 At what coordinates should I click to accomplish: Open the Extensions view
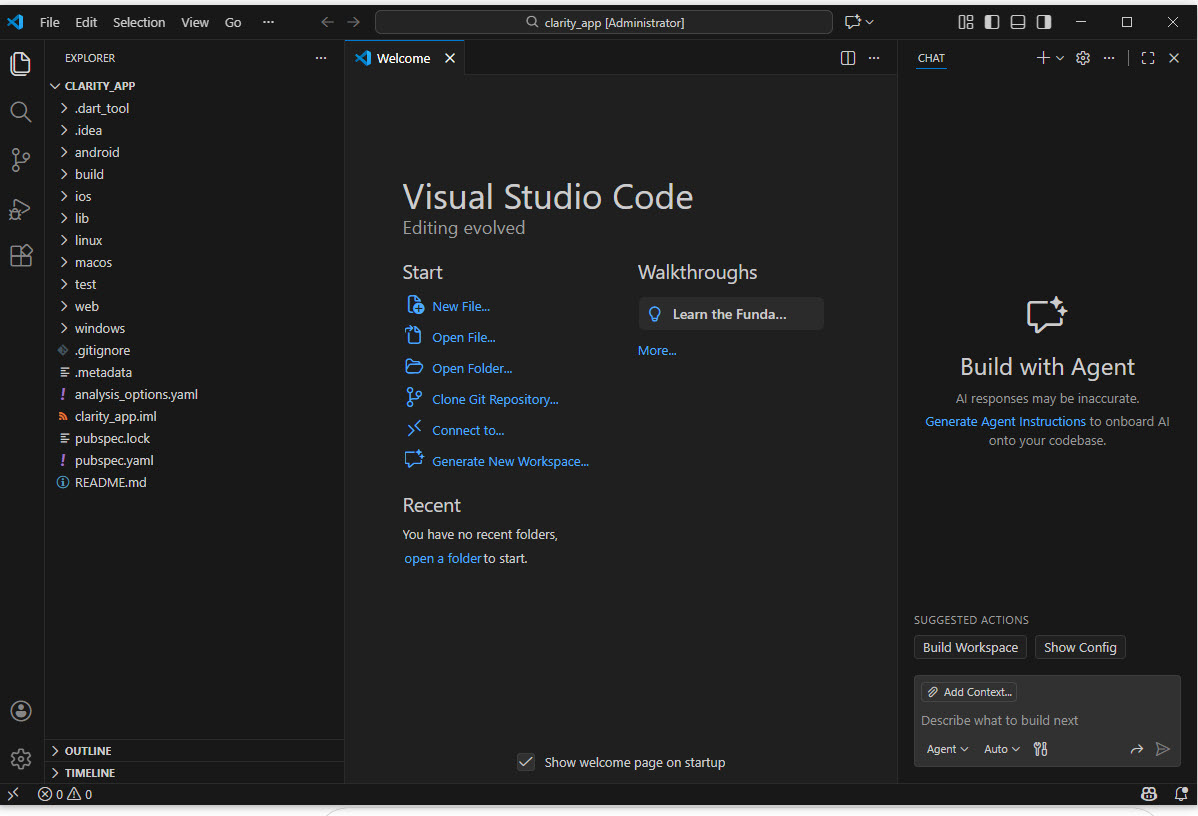21,256
